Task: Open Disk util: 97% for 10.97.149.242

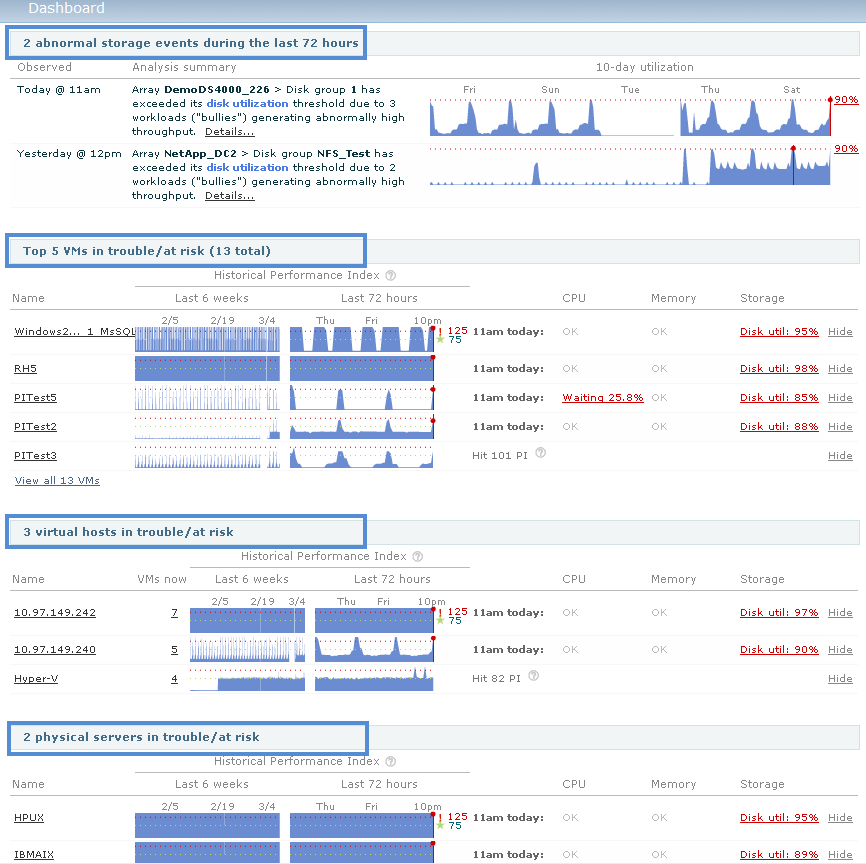Action: (779, 613)
